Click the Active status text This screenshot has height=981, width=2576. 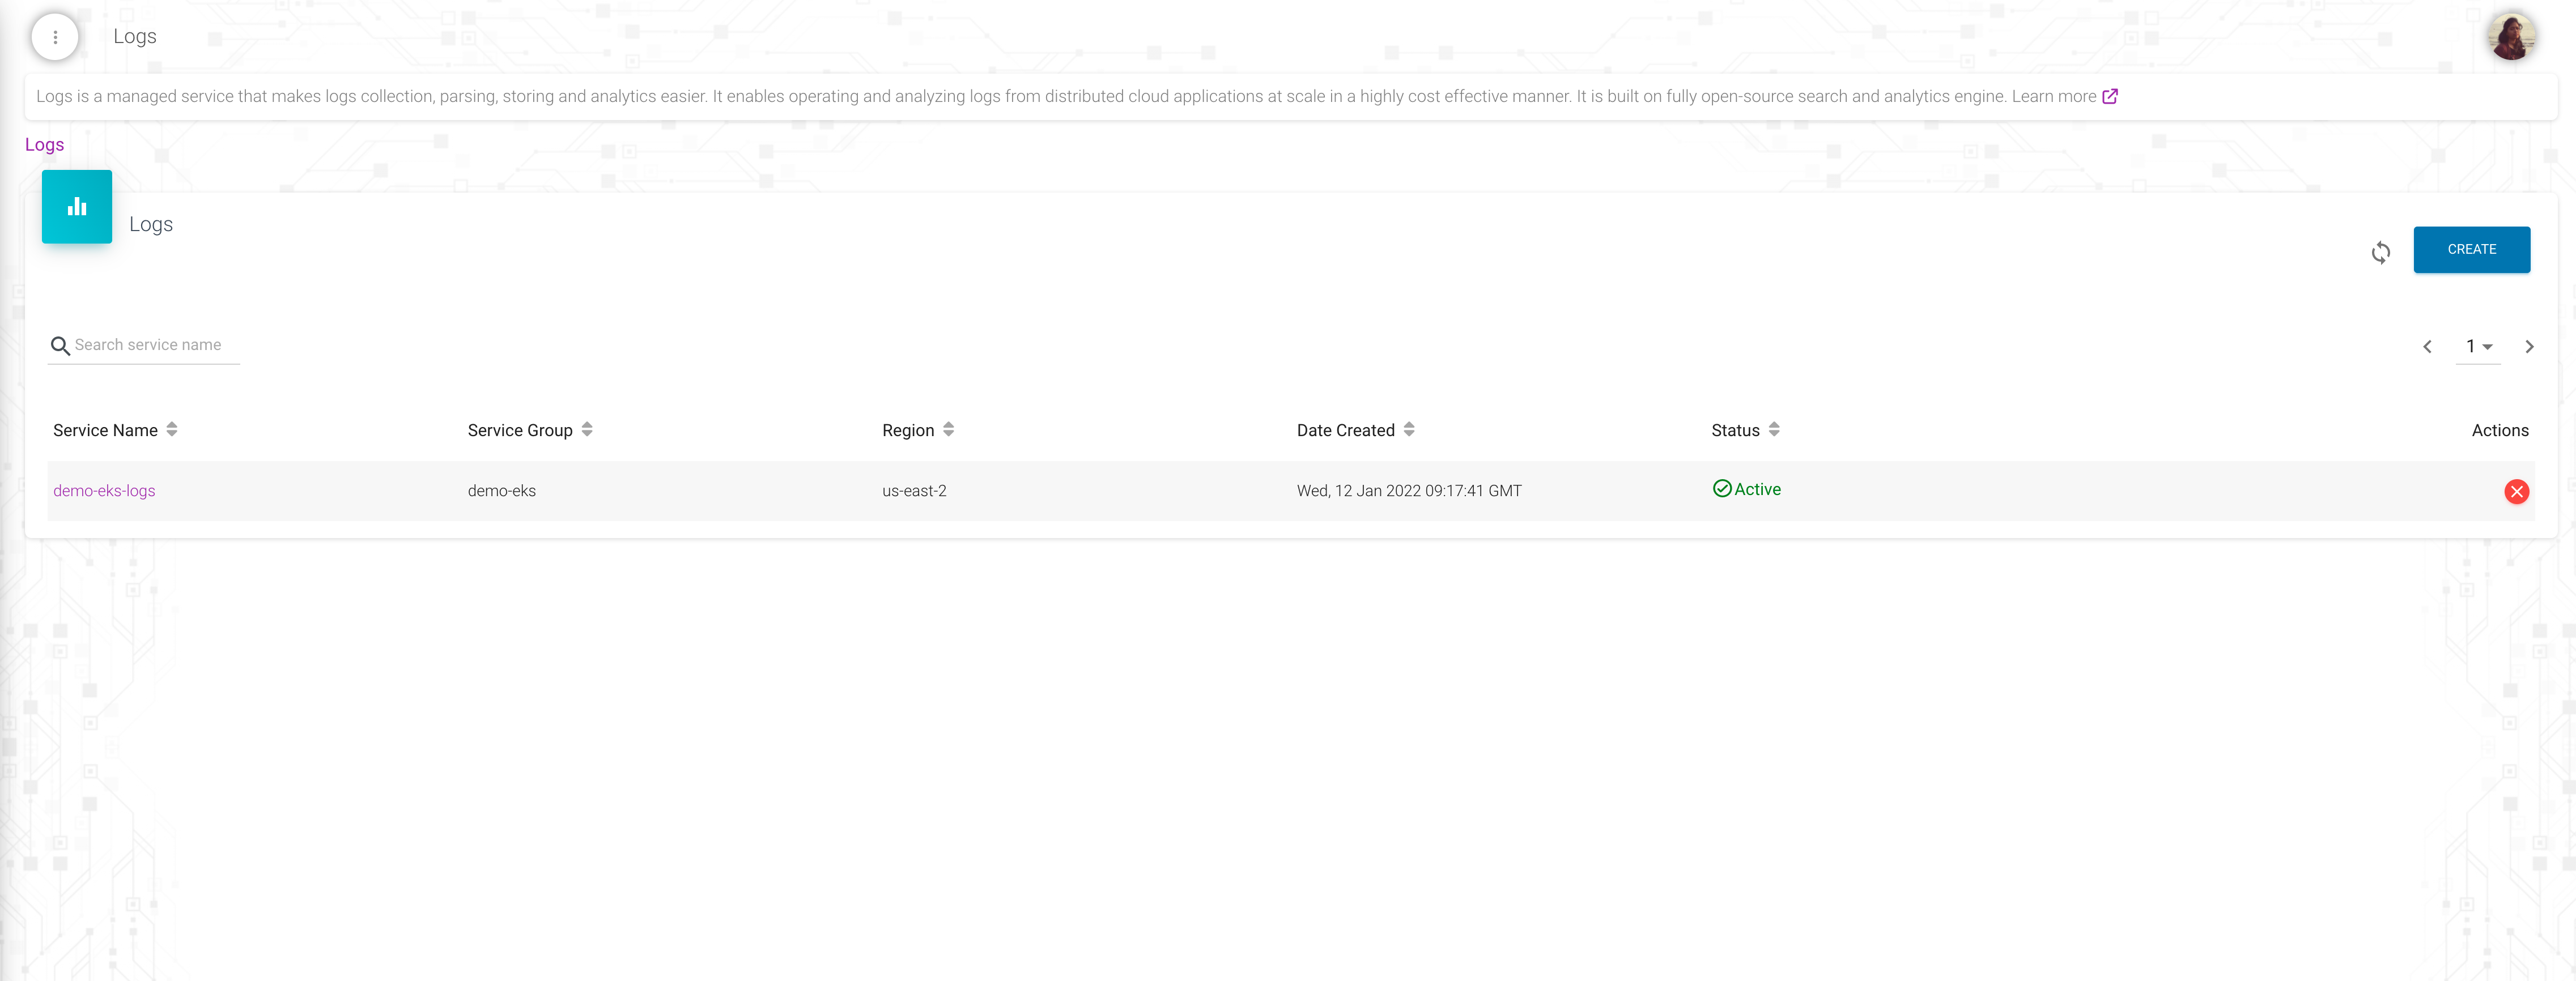tap(1757, 489)
